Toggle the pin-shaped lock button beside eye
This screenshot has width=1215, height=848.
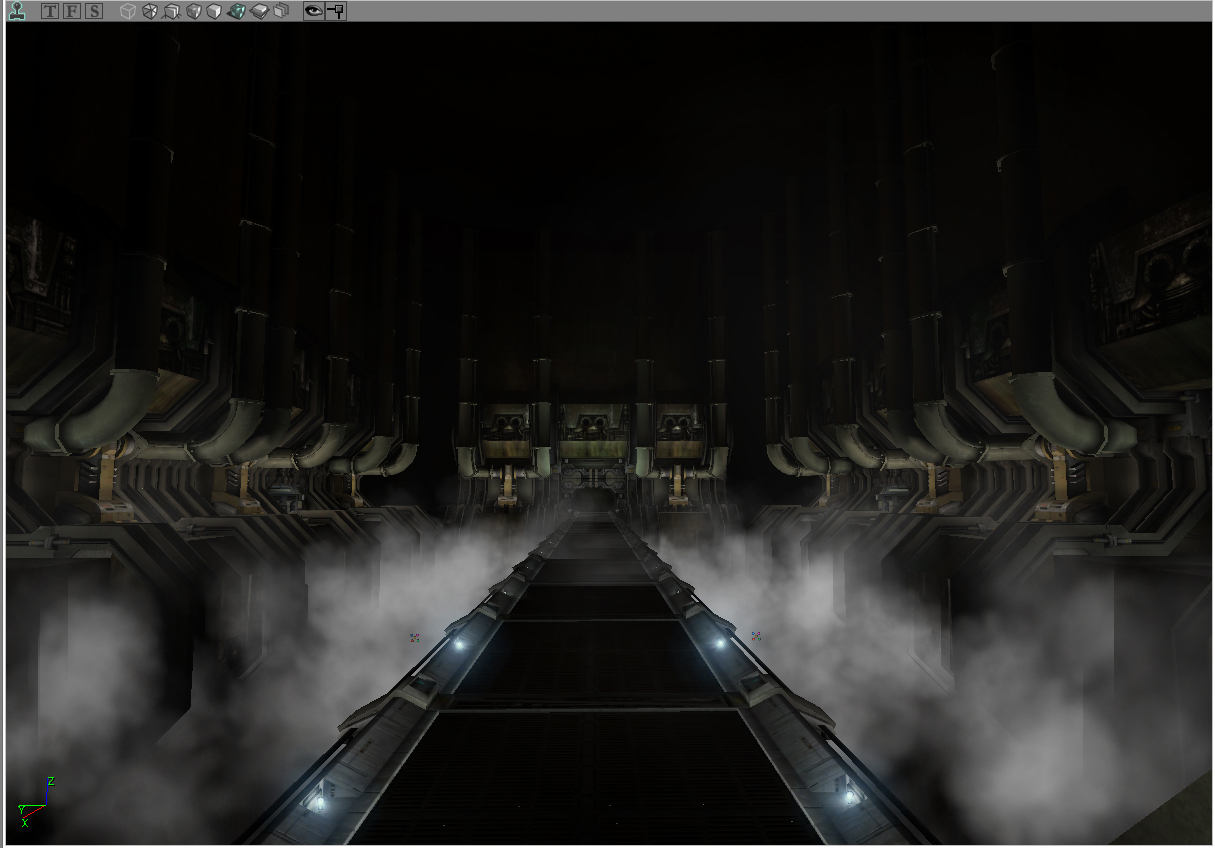(x=336, y=12)
